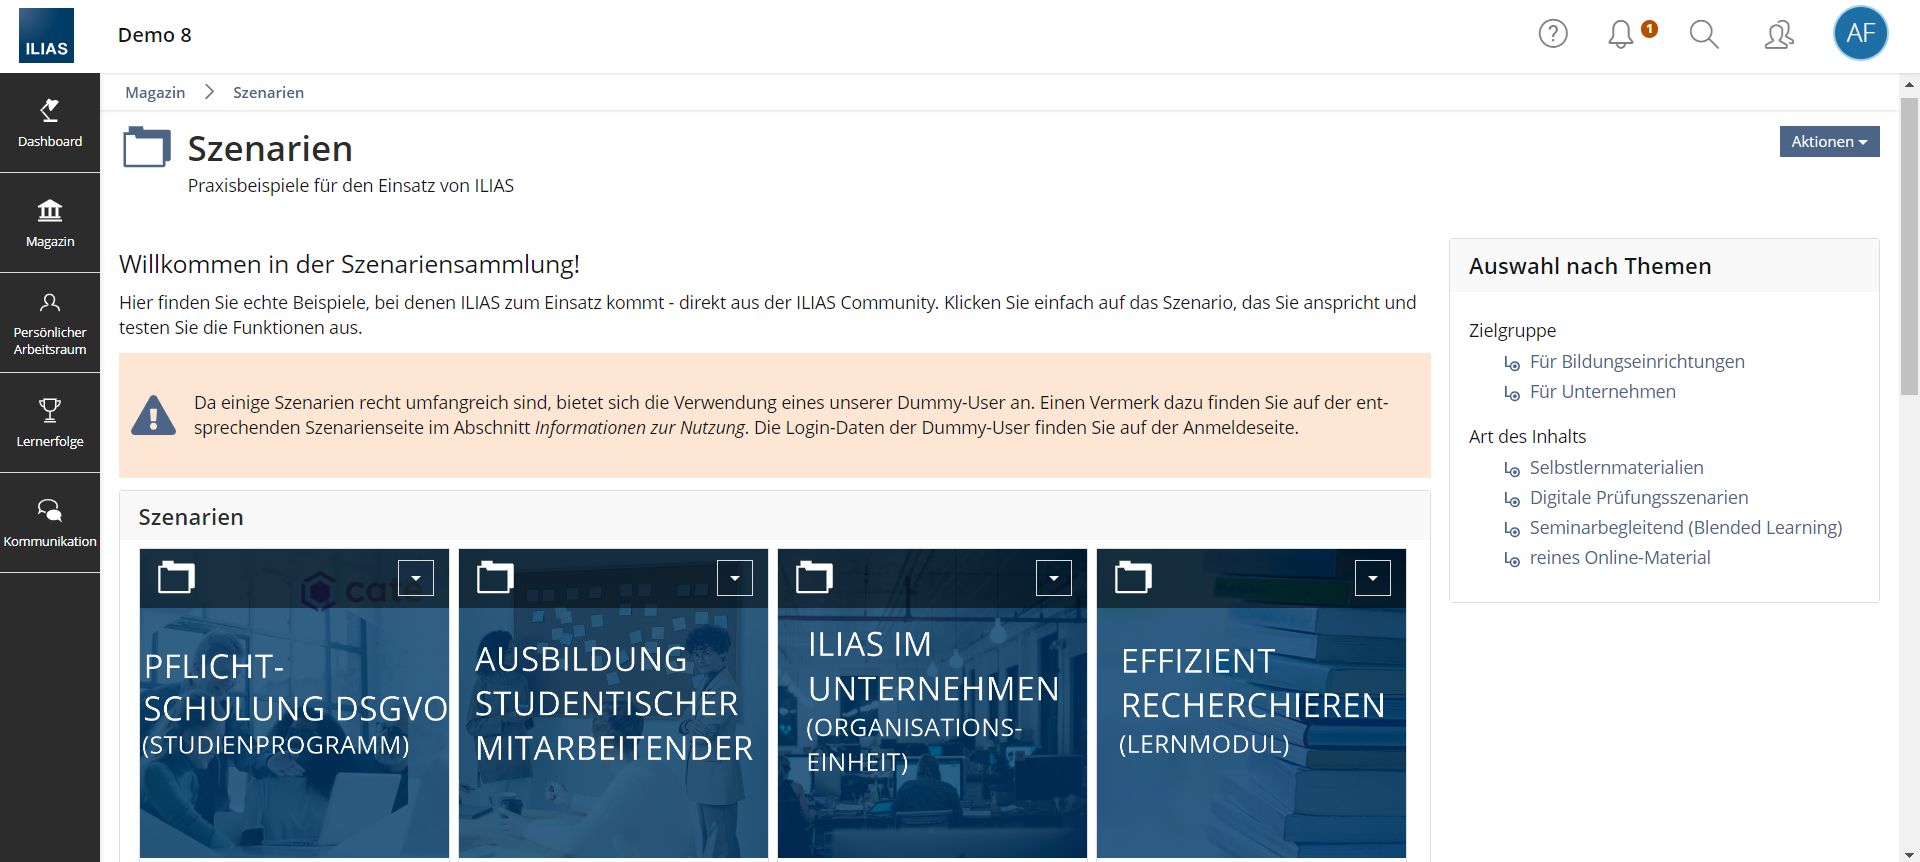Viewport: 1920px width, 862px height.
Task: Select the Selbstlernmaterialien topic
Action: (1617, 468)
